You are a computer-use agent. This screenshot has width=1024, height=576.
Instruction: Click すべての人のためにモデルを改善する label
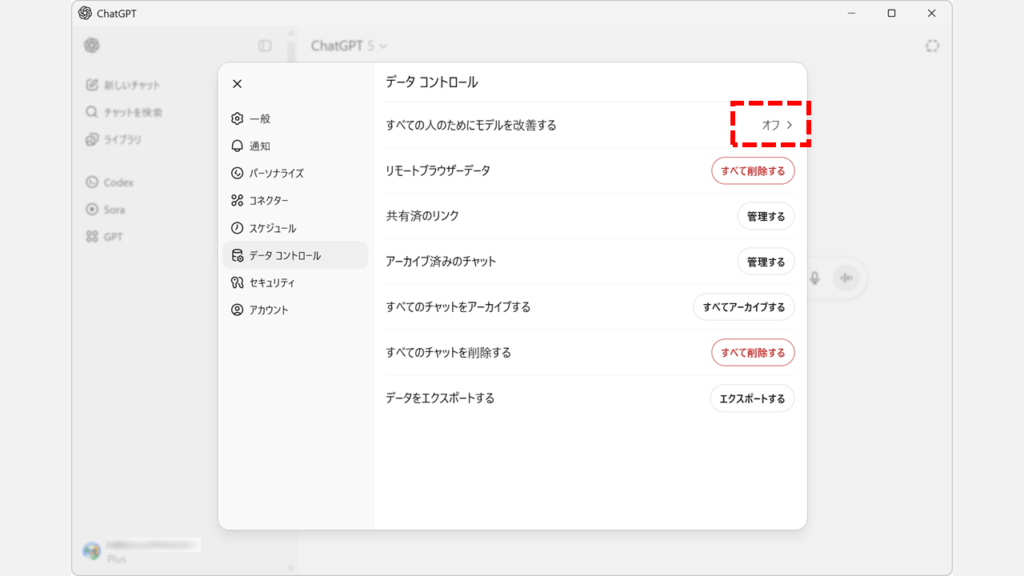(x=471, y=125)
